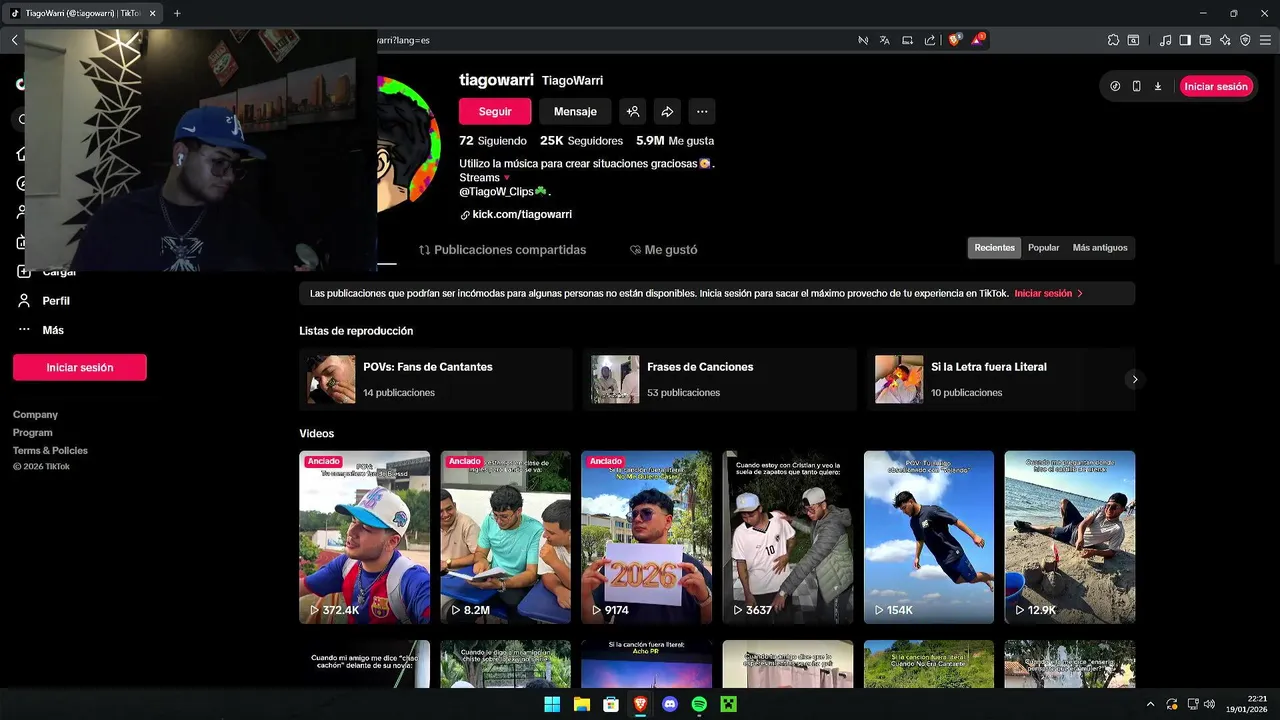The width and height of the screenshot is (1280, 720).
Task: Open the pinned video with 8.2M views
Action: tap(506, 537)
